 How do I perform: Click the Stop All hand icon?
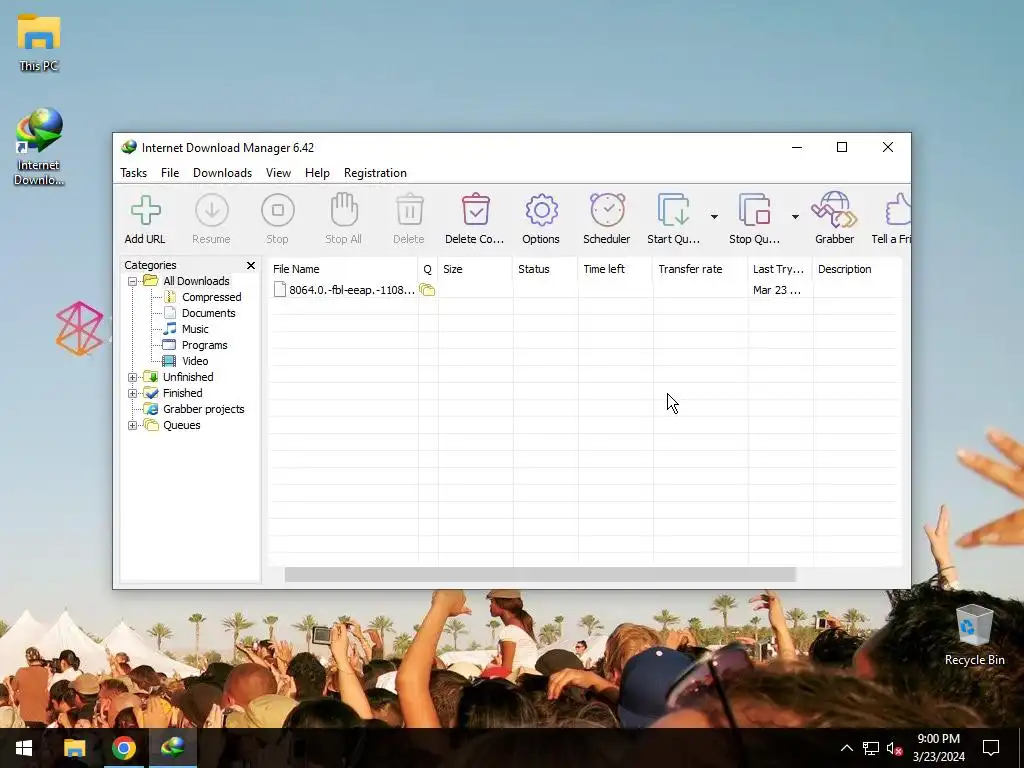pos(344,210)
